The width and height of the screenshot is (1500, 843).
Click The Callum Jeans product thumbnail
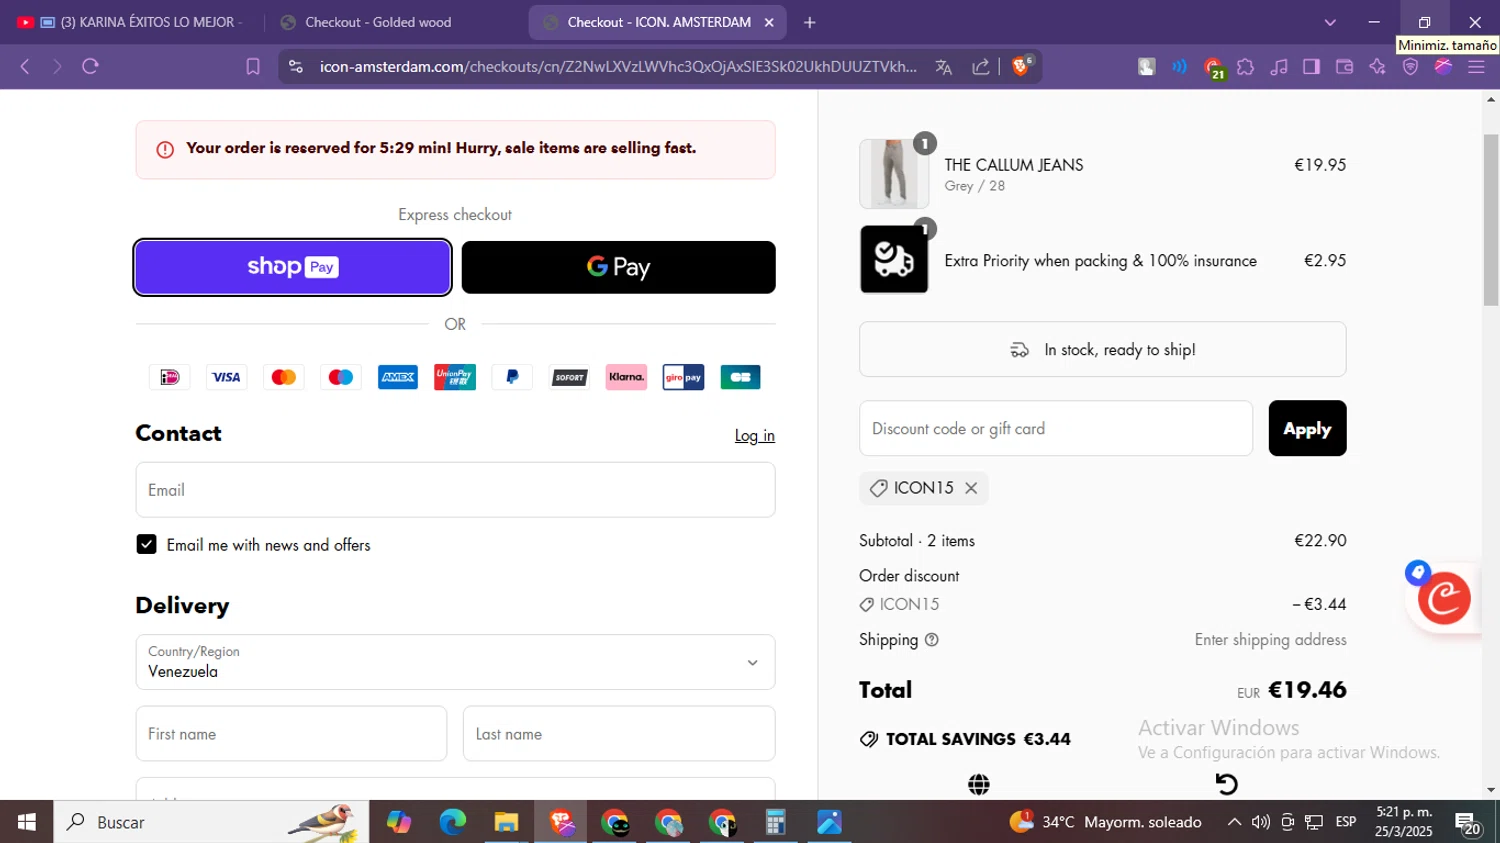pyautogui.click(x=894, y=174)
